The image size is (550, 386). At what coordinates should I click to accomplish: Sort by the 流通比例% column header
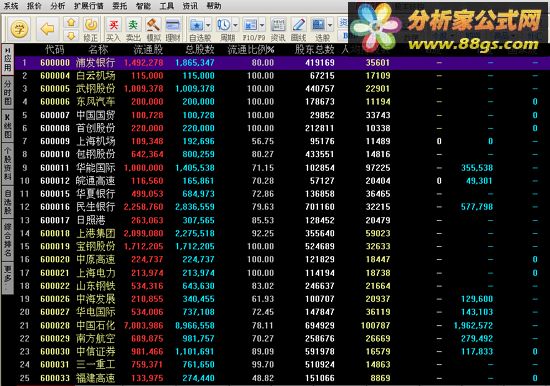click(x=251, y=50)
